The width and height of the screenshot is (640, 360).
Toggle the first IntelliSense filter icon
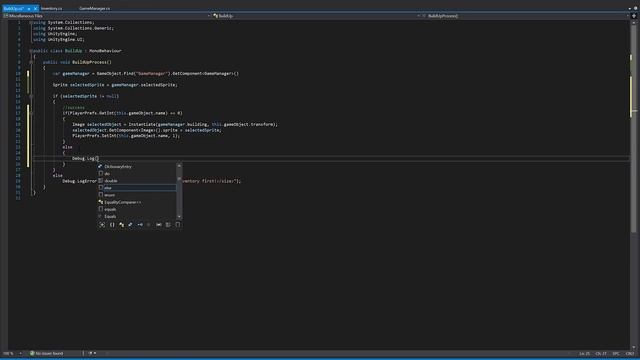point(102,224)
